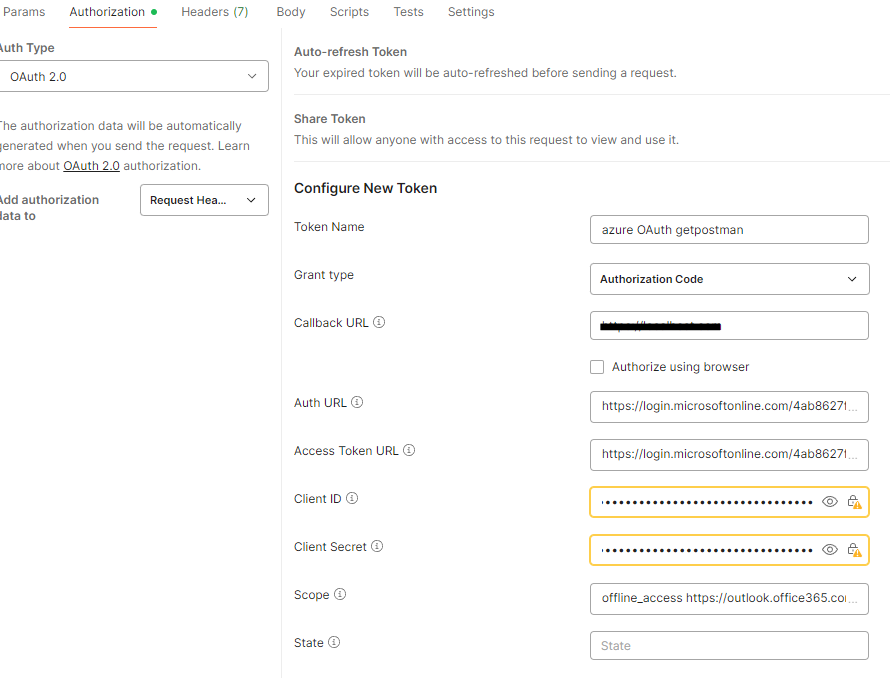This screenshot has width=890, height=678.
Task: Reveal the Client ID using the eye icon
Action: point(830,501)
